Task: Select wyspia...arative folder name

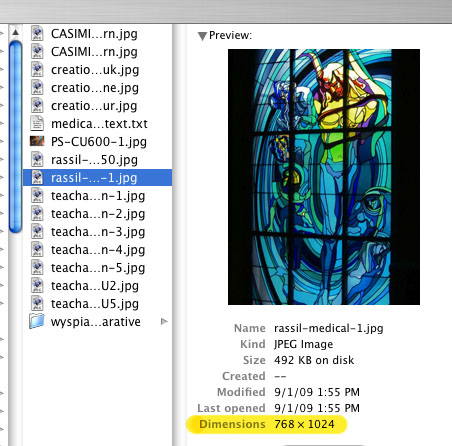Action: tap(96, 322)
